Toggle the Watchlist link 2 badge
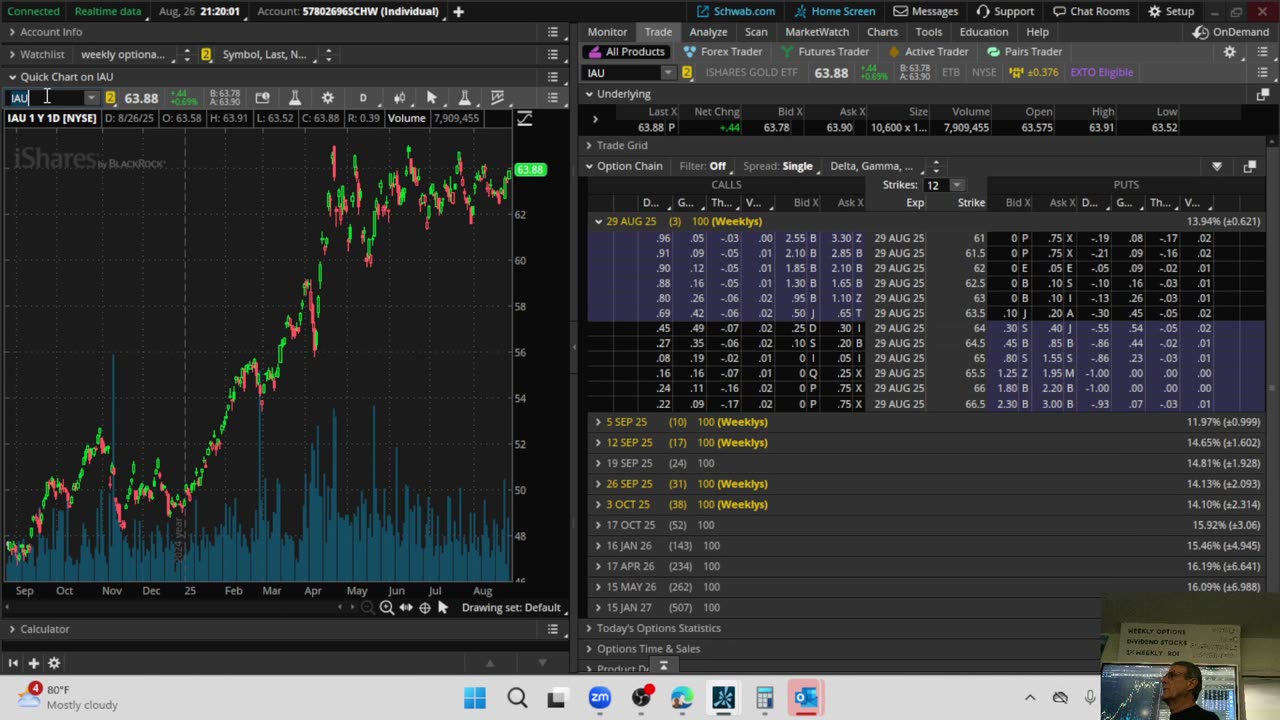1280x720 pixels. [x=206, y=54]
